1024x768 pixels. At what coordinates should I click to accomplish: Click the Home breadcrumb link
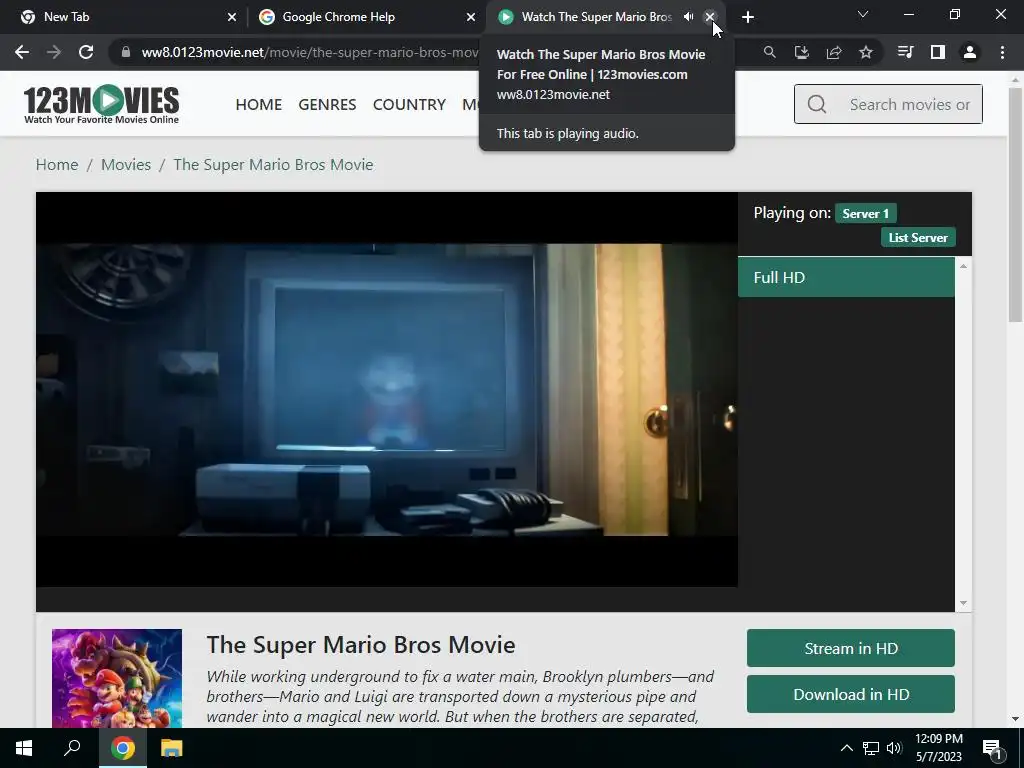click(x=57, y=165)
